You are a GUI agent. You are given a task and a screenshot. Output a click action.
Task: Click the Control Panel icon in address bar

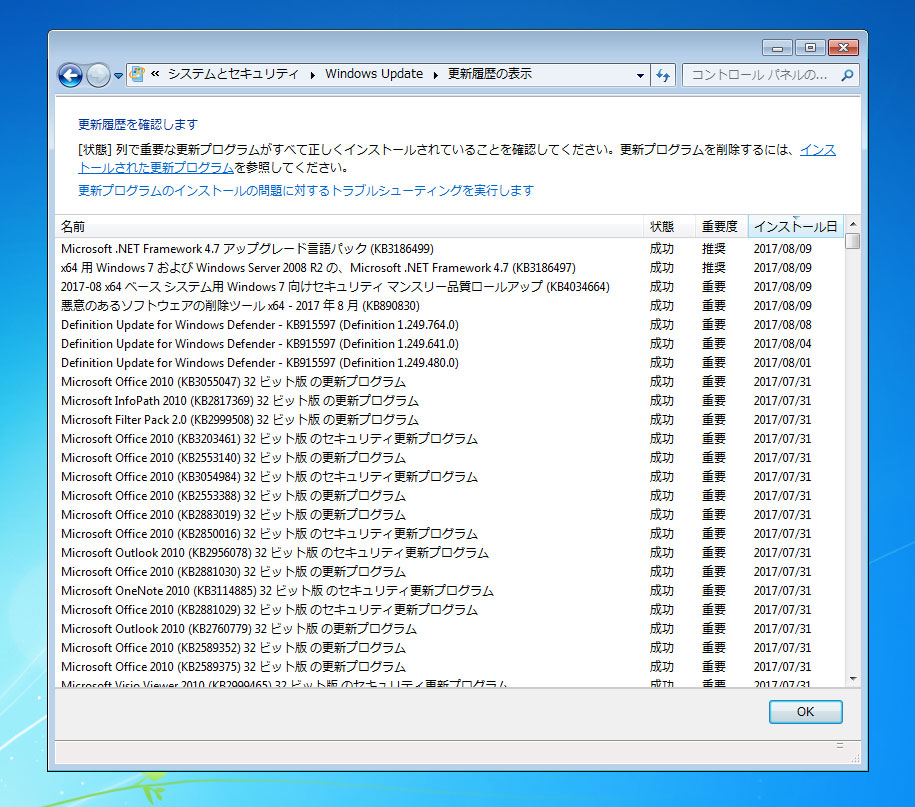pyautogui.click(x=138, y=74)
